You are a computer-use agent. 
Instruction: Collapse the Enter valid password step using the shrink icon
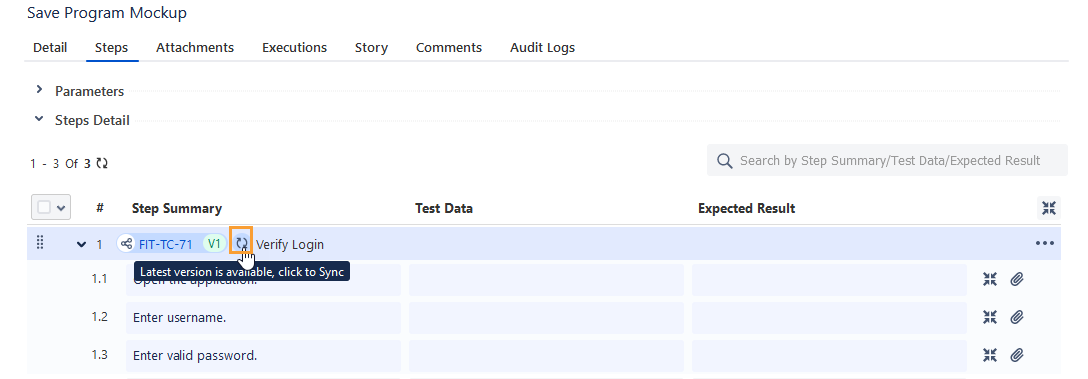[x=990, y=355]
